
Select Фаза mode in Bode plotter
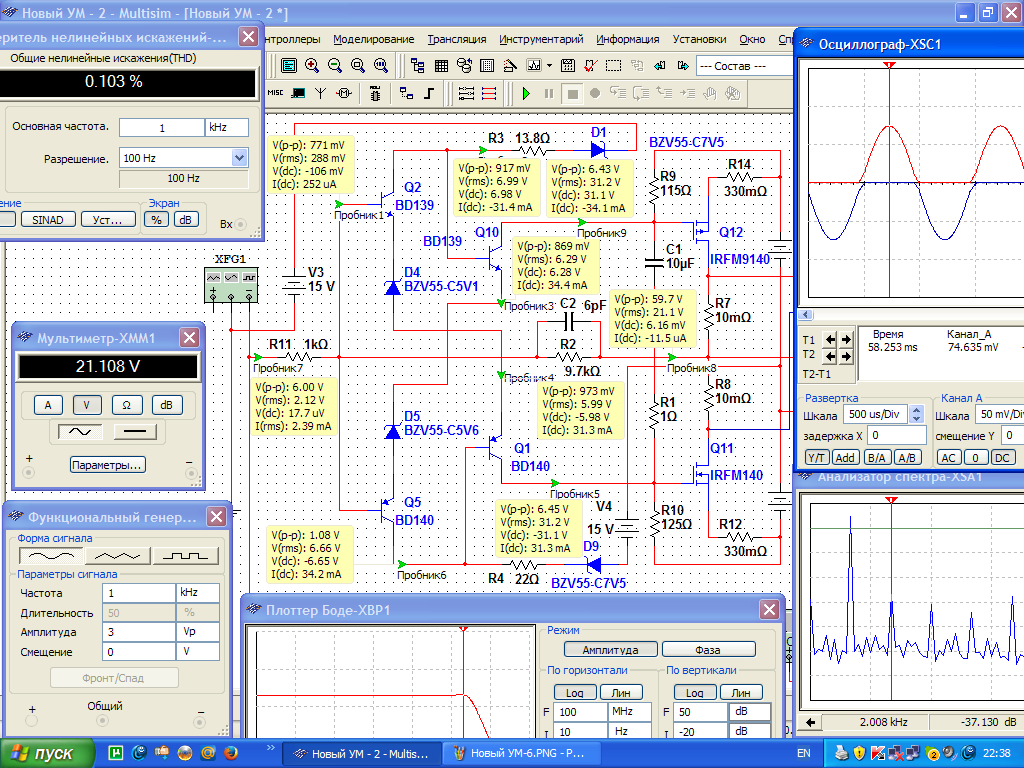click(x=709, y=650)
